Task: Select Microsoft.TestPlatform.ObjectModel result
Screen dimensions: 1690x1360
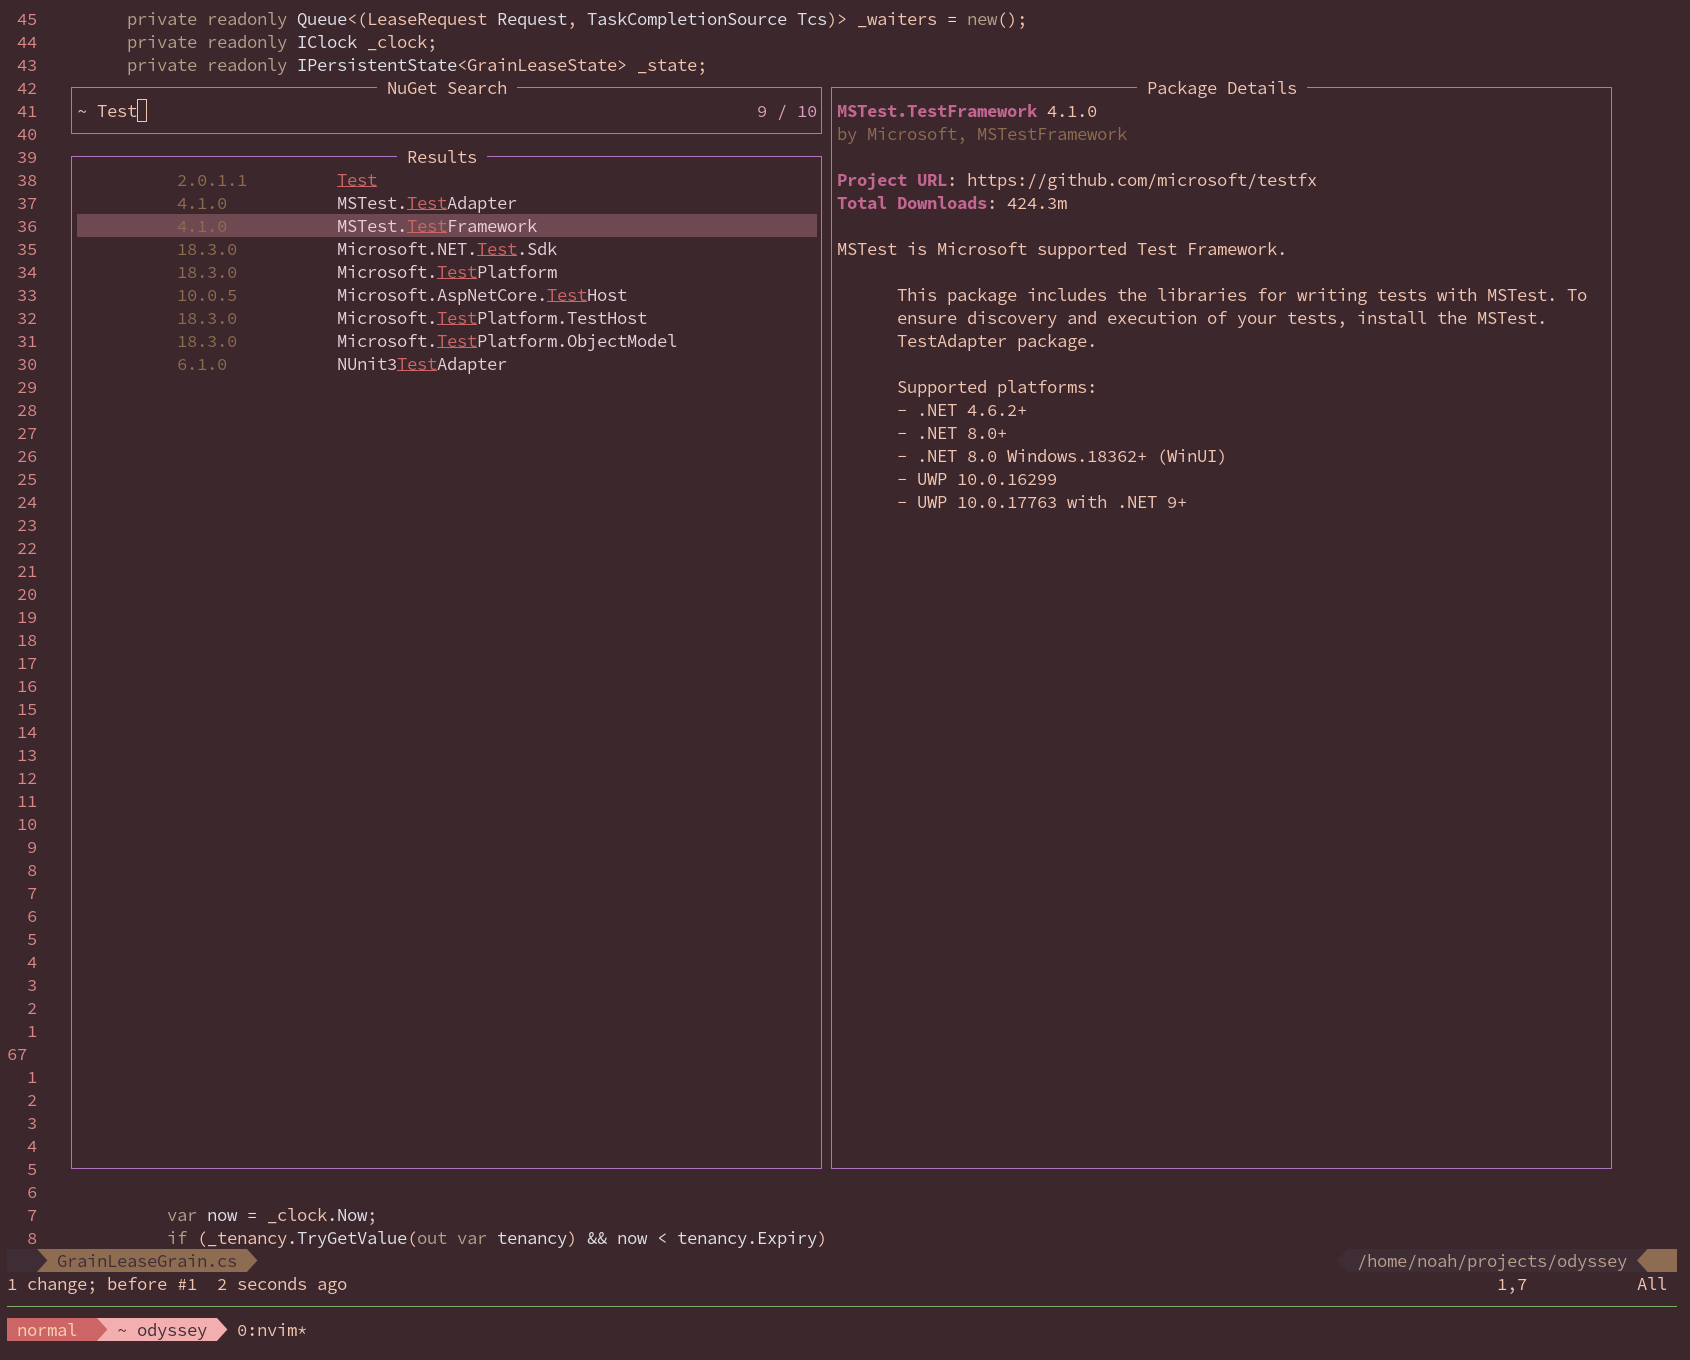Action: pyautogui.click(x=446, y=341)
